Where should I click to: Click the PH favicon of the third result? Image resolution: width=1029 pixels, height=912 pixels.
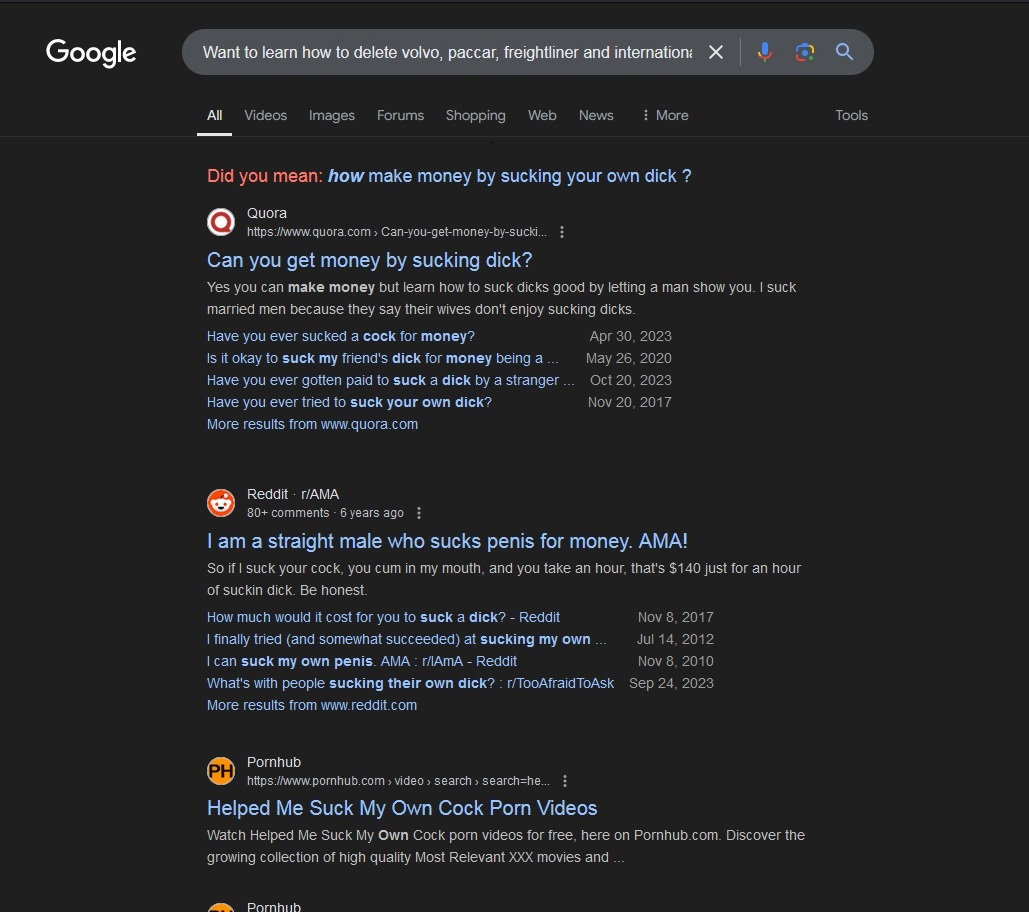click(x=221, y=771)
